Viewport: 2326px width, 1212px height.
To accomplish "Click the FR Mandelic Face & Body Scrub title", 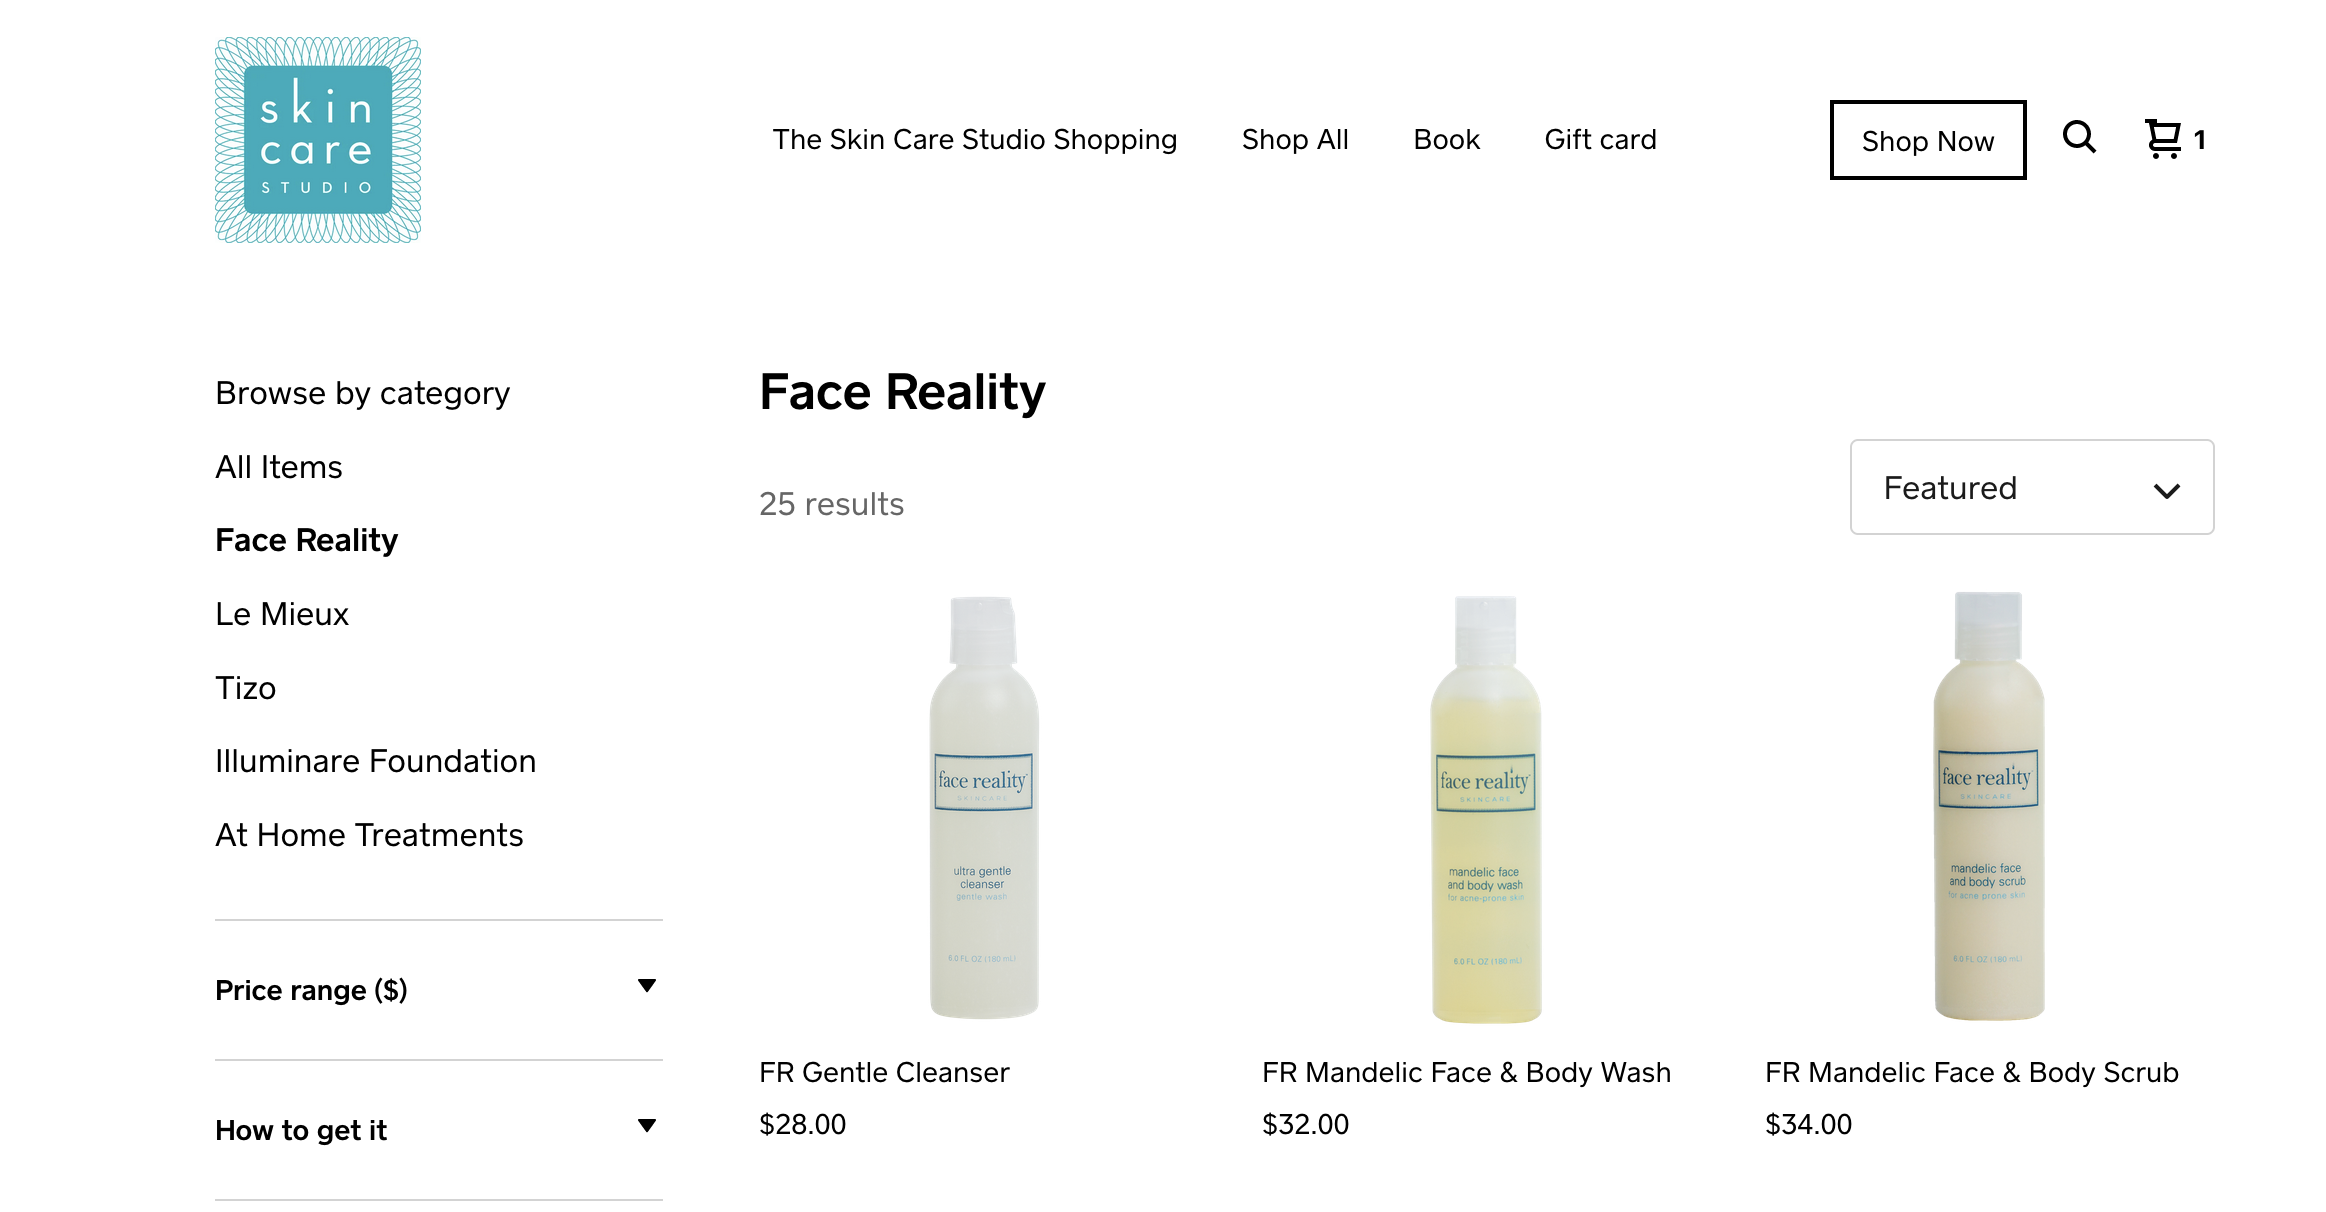I will point(1972,1072).
